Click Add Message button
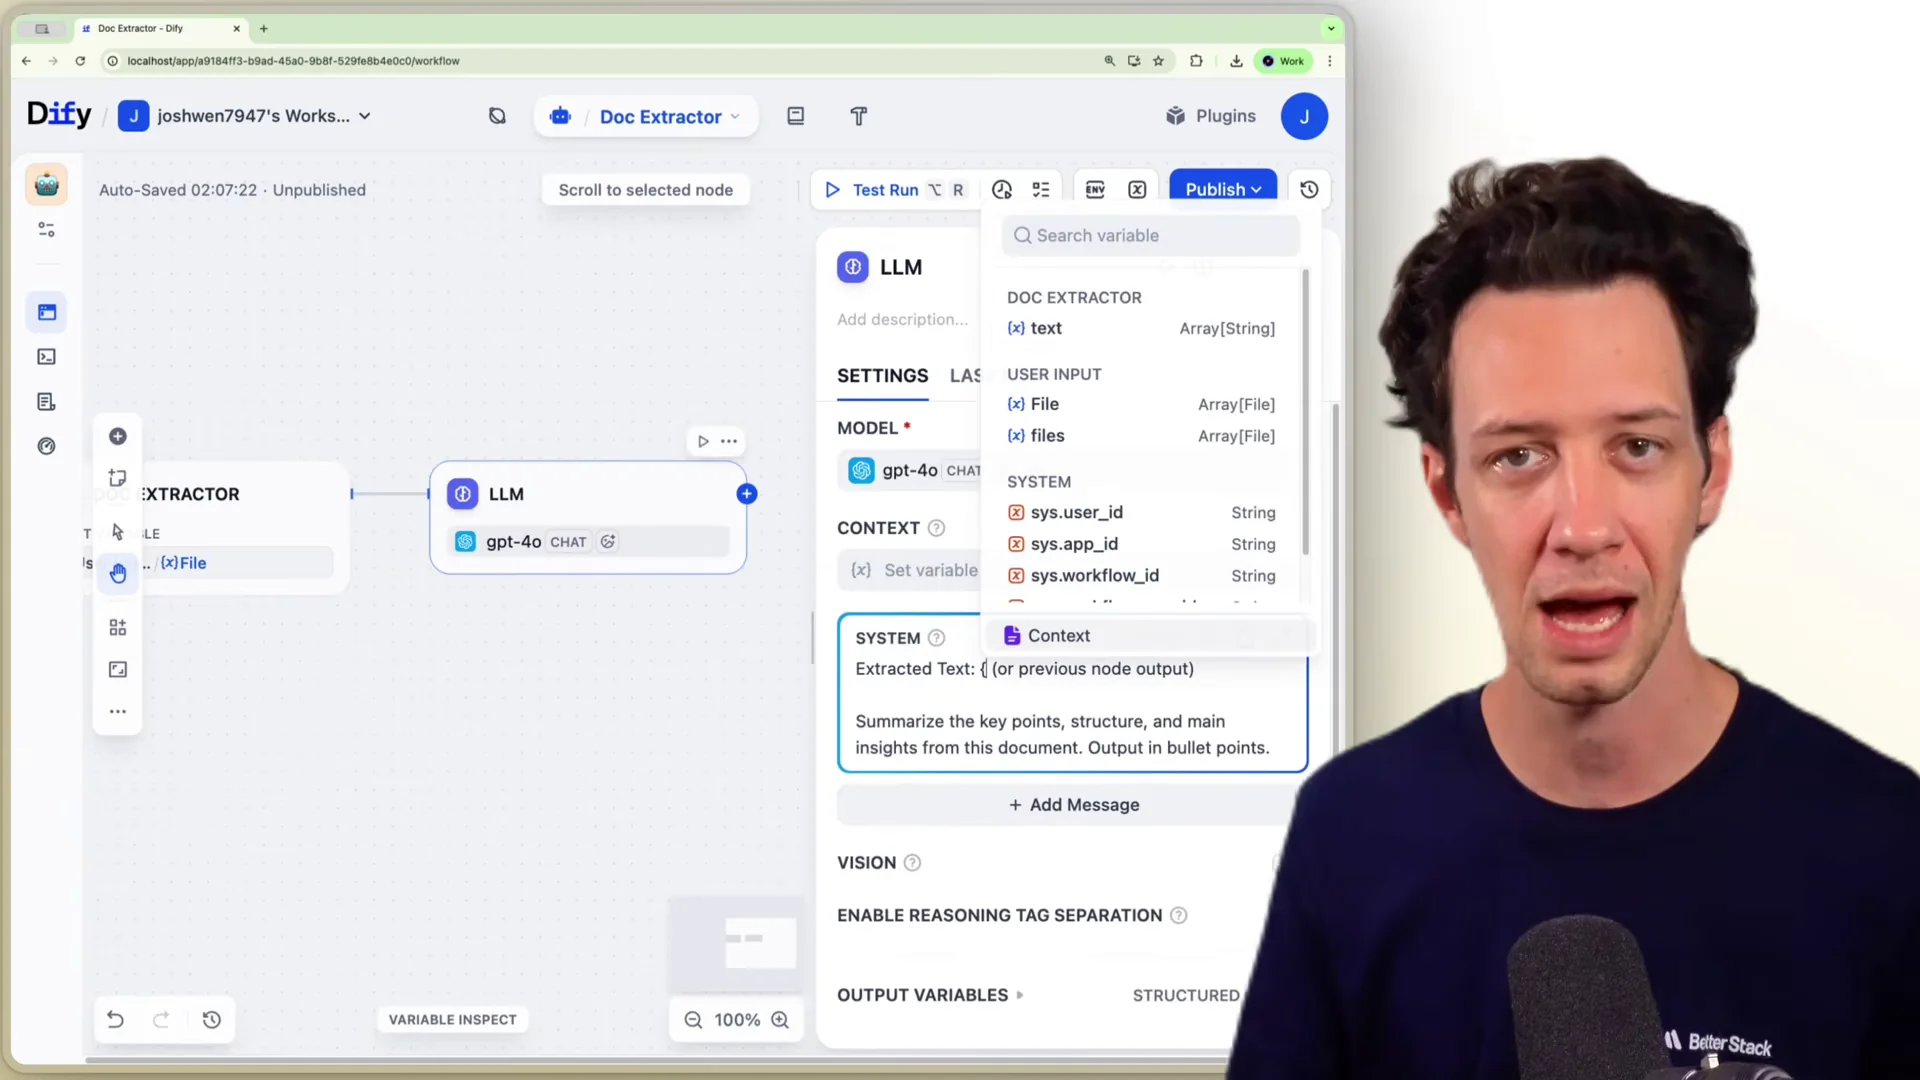The image size is (1920, 1080). (x=1073, y=805)
